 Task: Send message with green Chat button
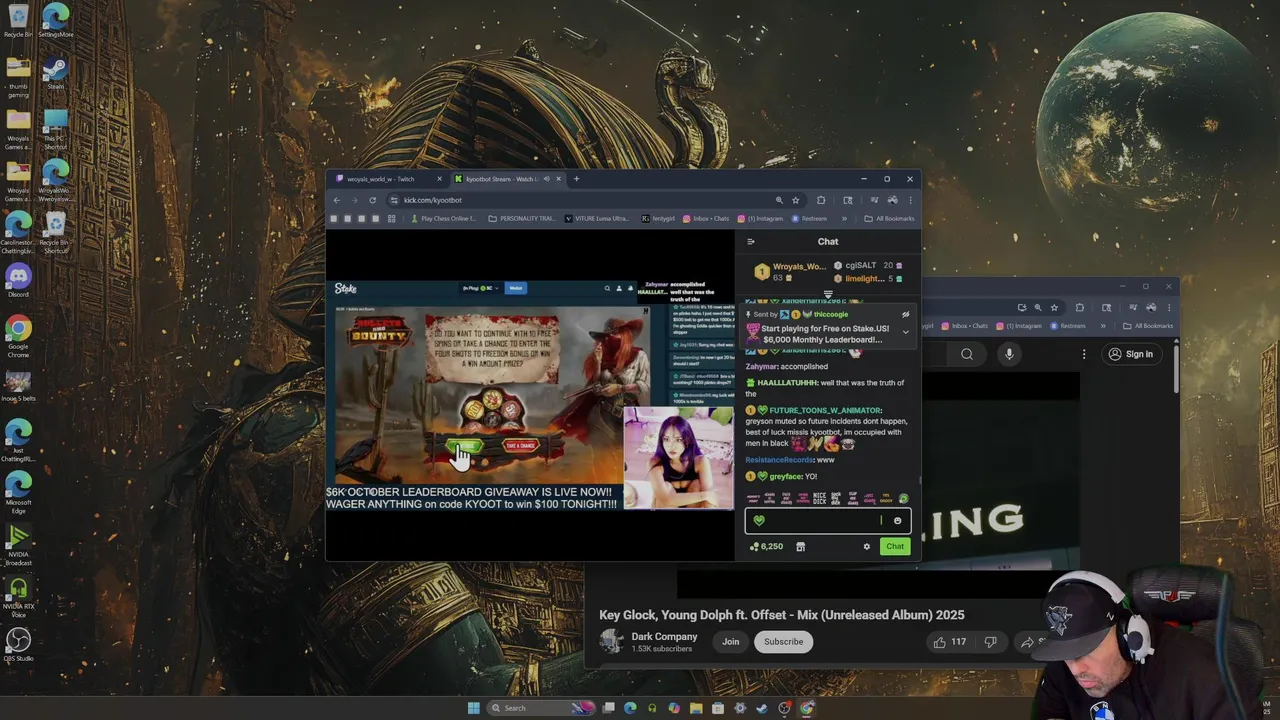tap(895, 546)
